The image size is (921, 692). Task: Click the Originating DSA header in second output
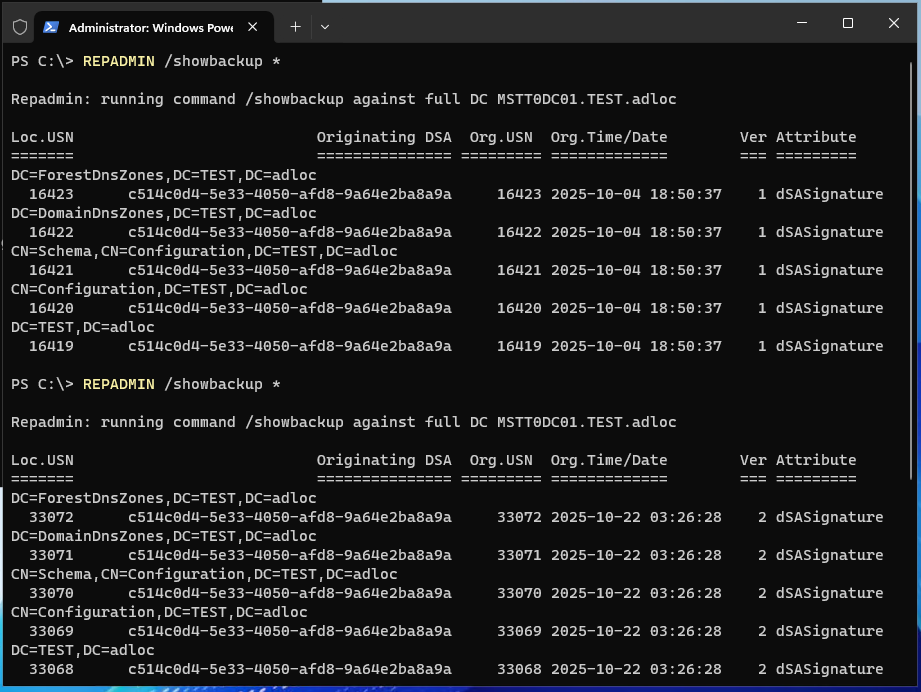[384, 460]
